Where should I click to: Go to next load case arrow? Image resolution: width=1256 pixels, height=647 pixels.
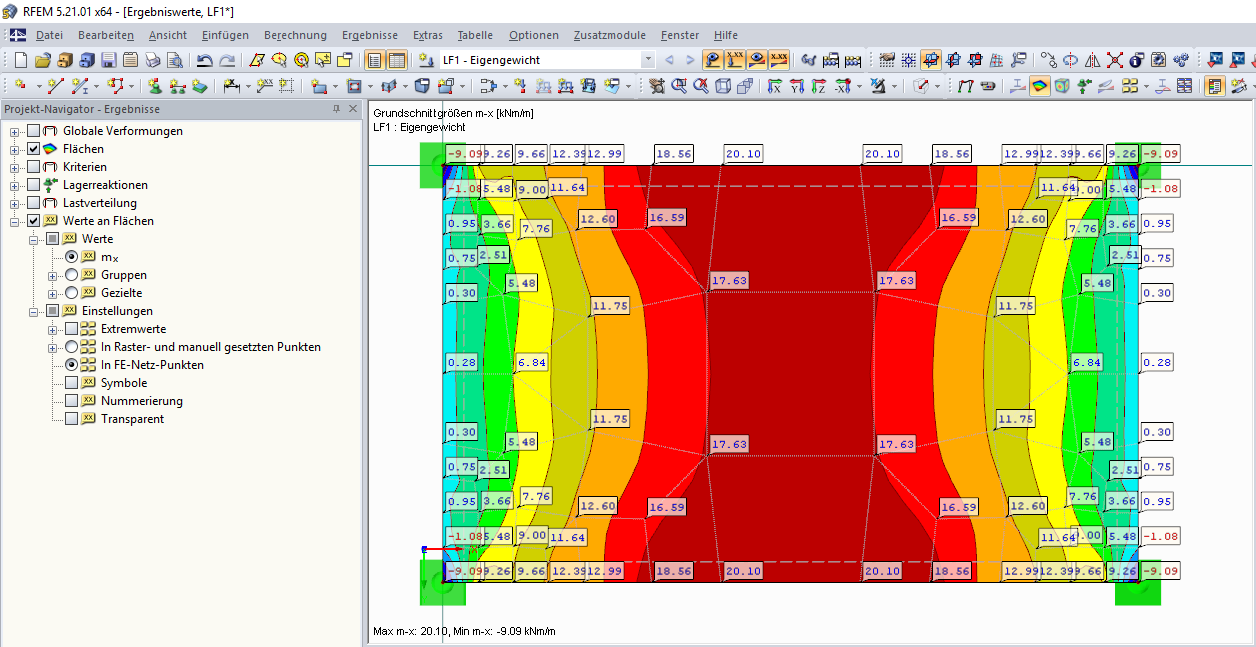(690, 60)
